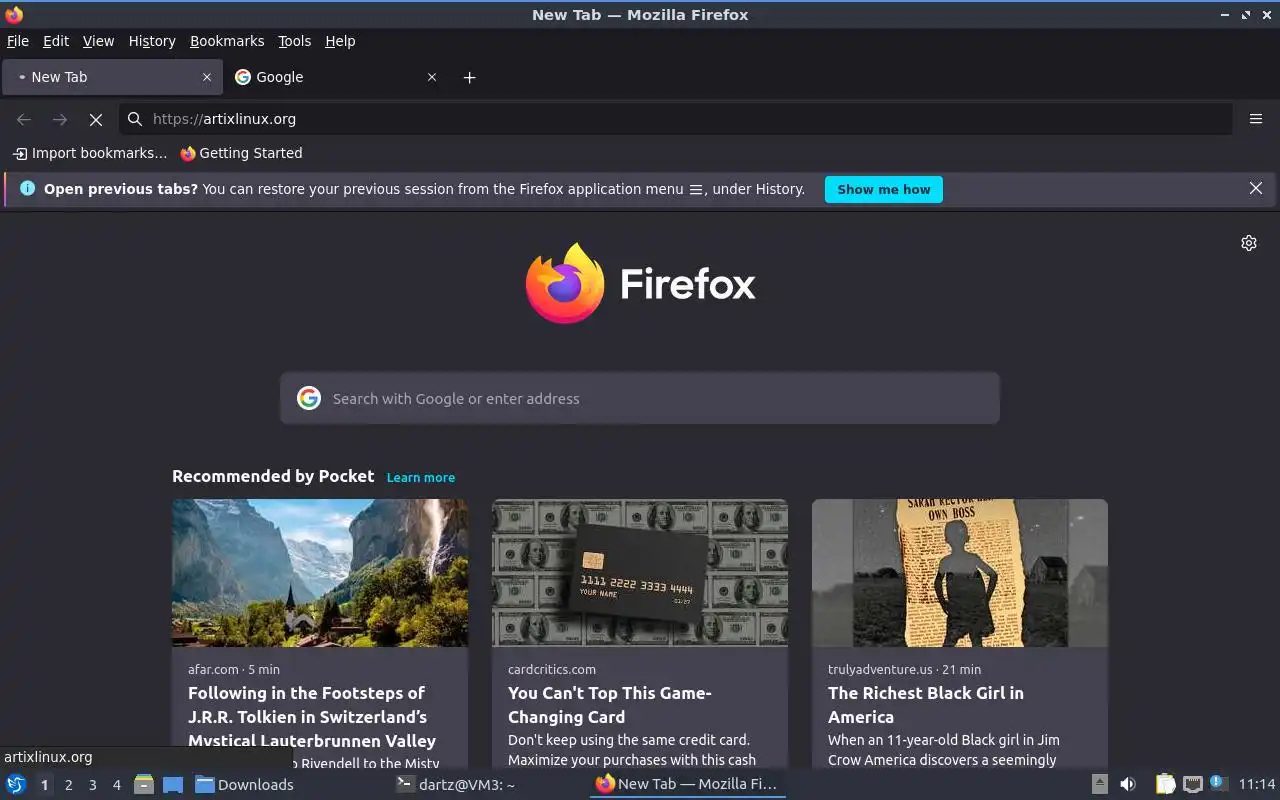Go back to previous page
The height and width of the screenshot is (800, 1280).
(24, 119)
